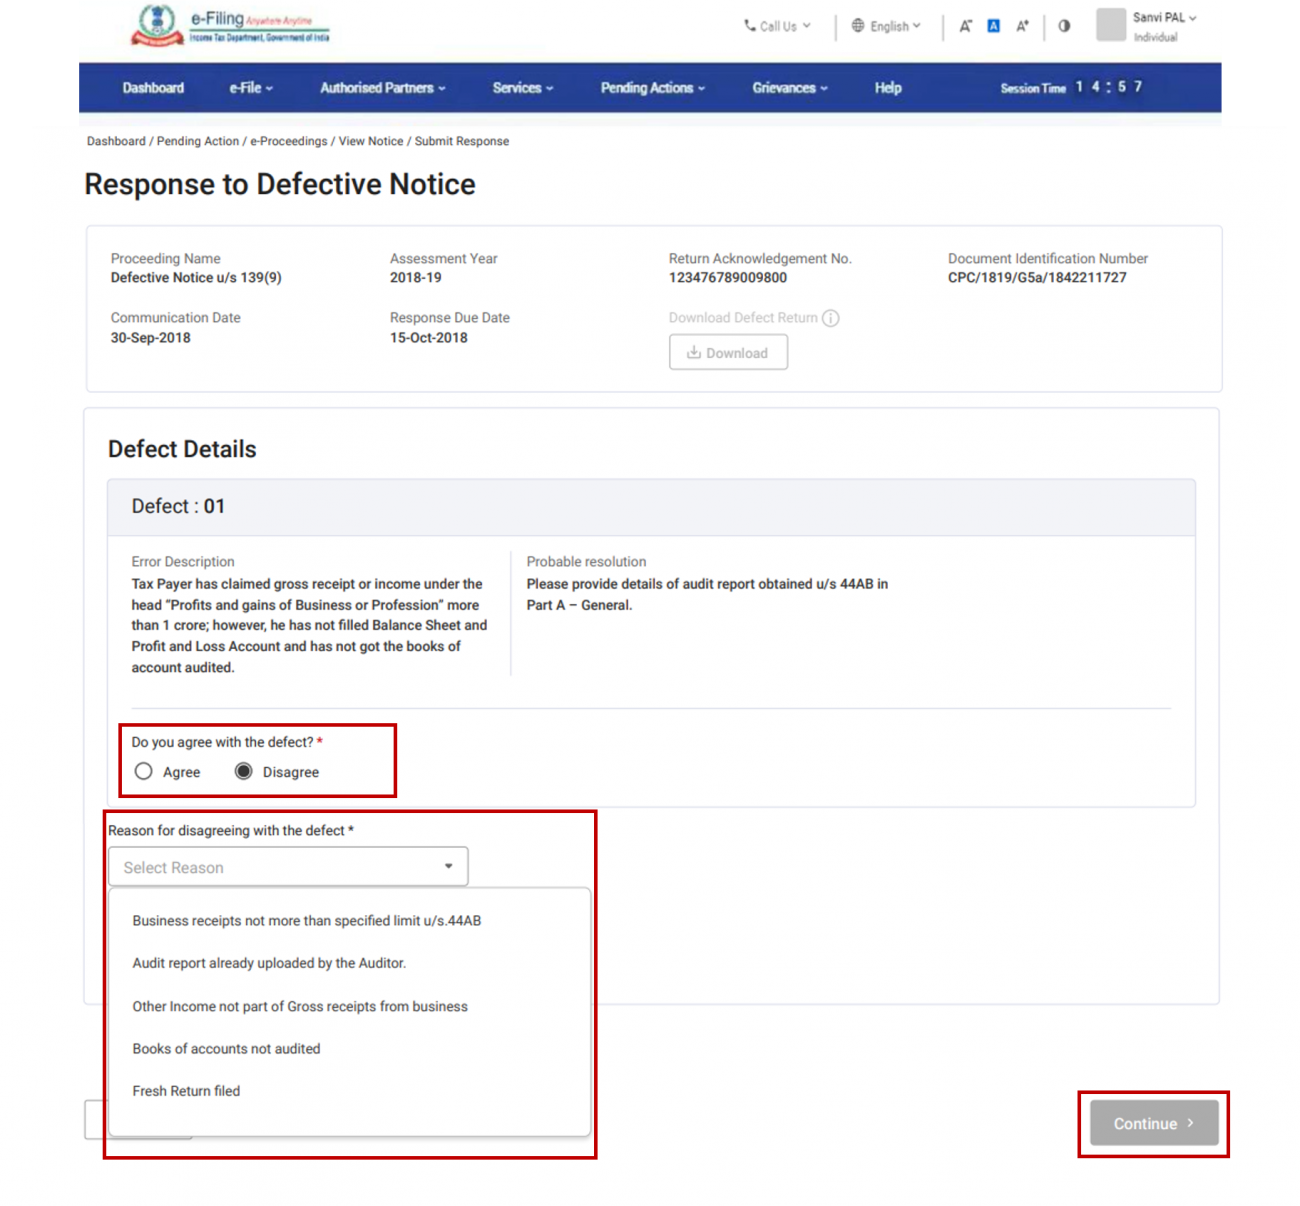Choose 'Audit report already uploaded by the Auditor'

pos(269,963)
